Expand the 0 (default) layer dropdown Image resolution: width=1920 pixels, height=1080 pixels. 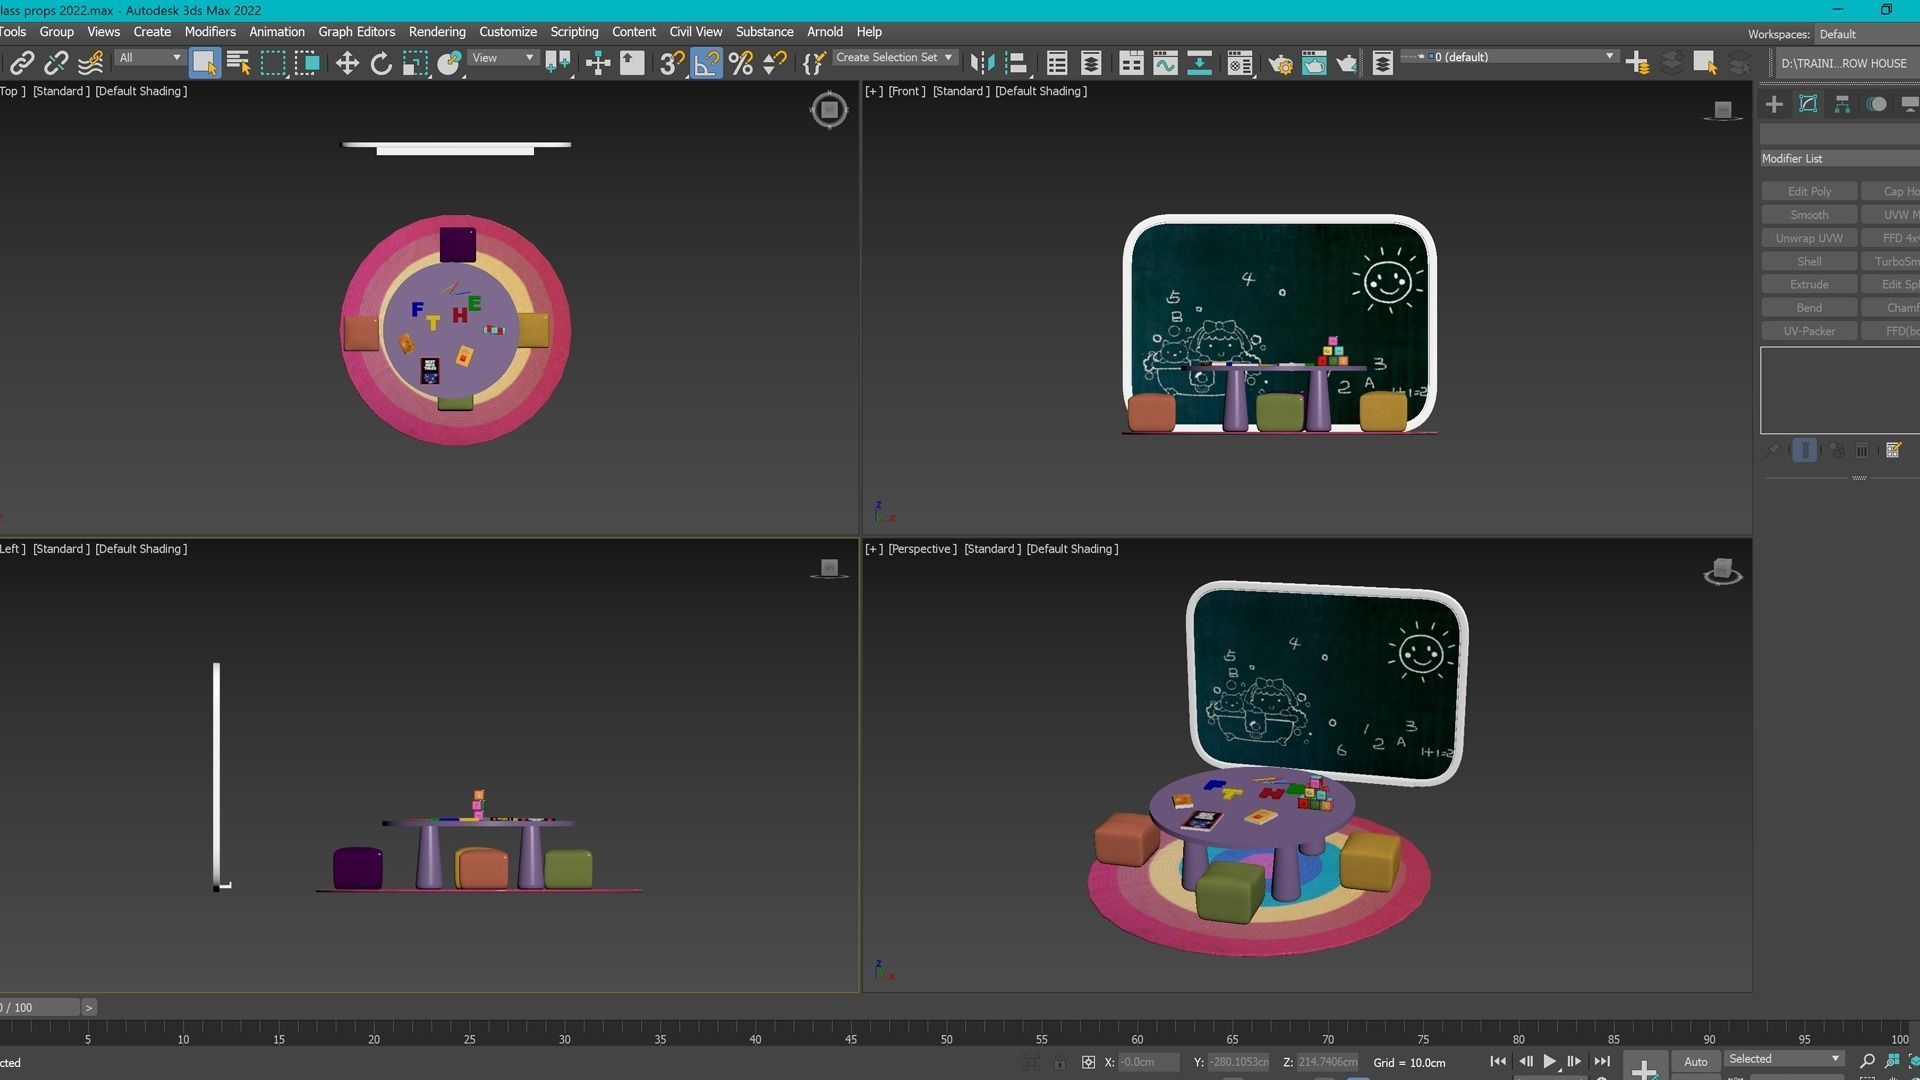(1510, 57)
